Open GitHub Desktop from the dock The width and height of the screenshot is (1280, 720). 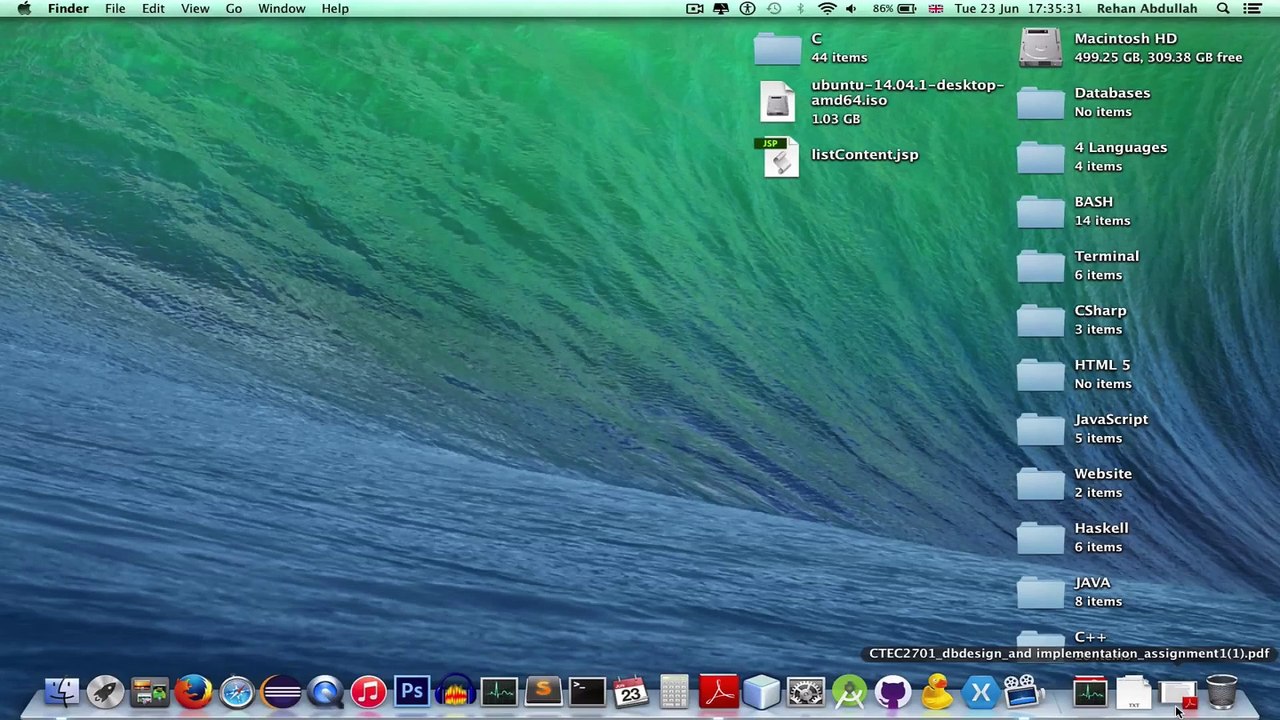pos(893,691)
